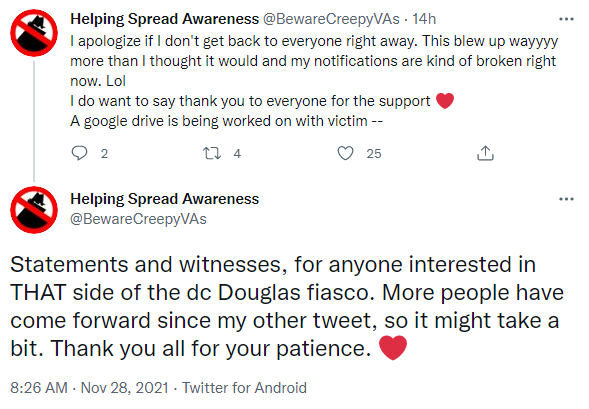
Task: Open the @BewareCreepyVAs handle on first tweet
Action: click(331, 19)
